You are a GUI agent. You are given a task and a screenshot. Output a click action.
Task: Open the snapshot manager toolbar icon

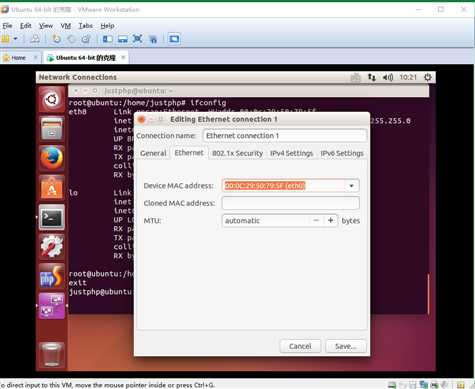[x=86, y=39]
